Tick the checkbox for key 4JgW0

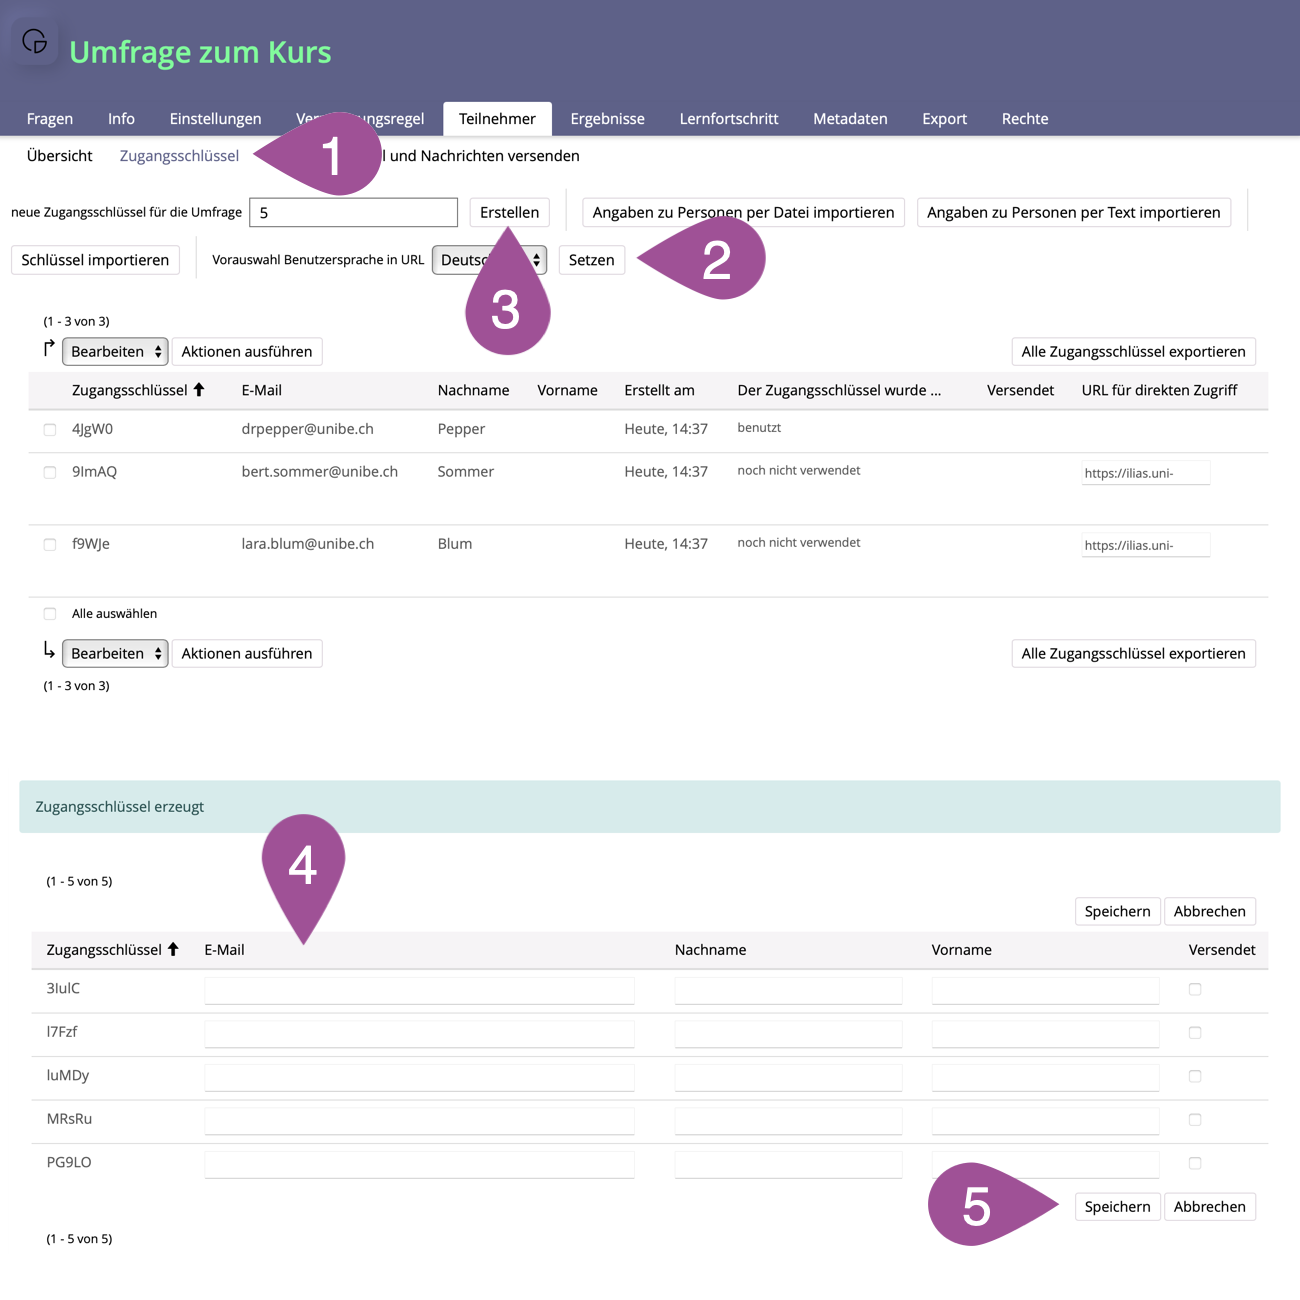pyautogui.click(x=50, y=430)
